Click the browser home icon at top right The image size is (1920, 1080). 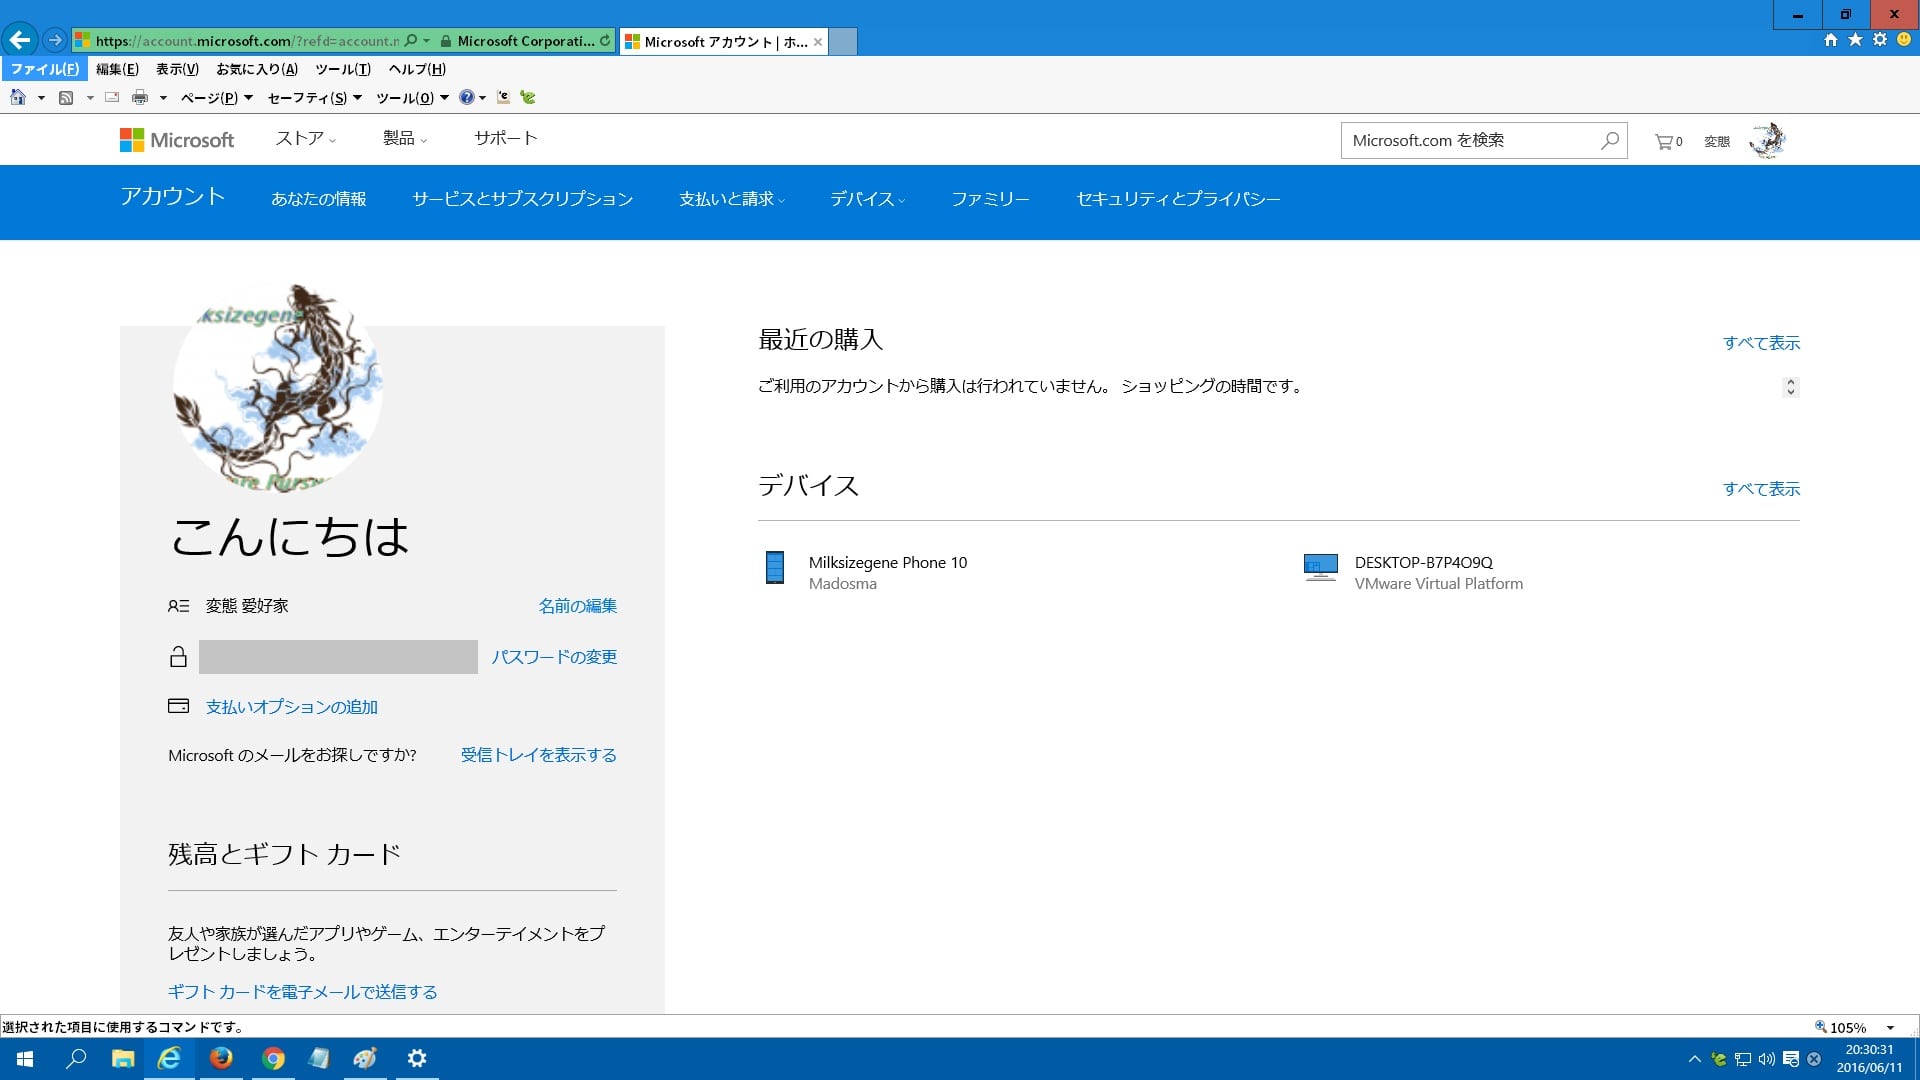pyautogui.click(x=1831, y=40)
